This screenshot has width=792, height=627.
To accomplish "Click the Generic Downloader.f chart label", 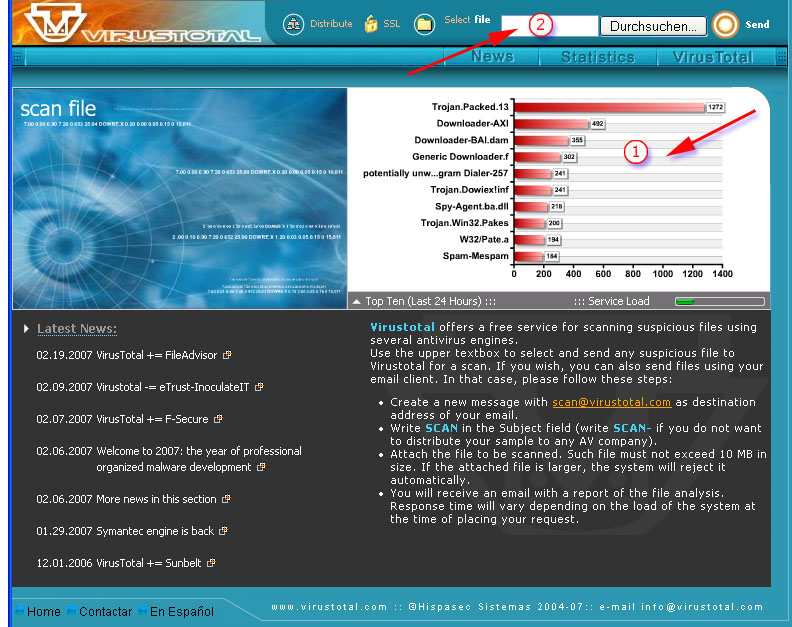I will pos(460,157).
